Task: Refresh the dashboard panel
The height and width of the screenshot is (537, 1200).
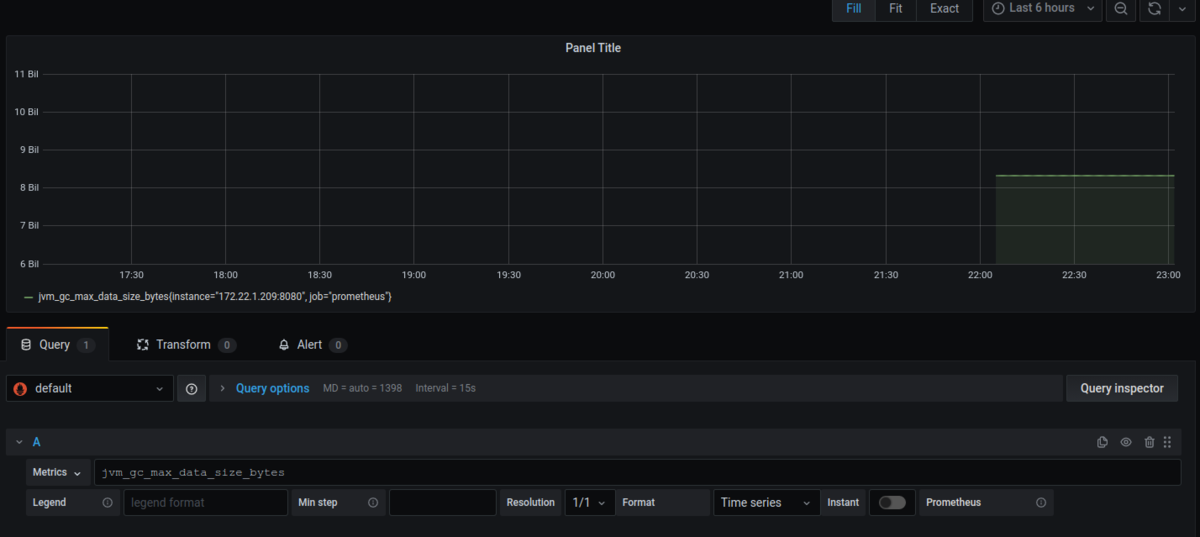Action: coord(1154,8)
